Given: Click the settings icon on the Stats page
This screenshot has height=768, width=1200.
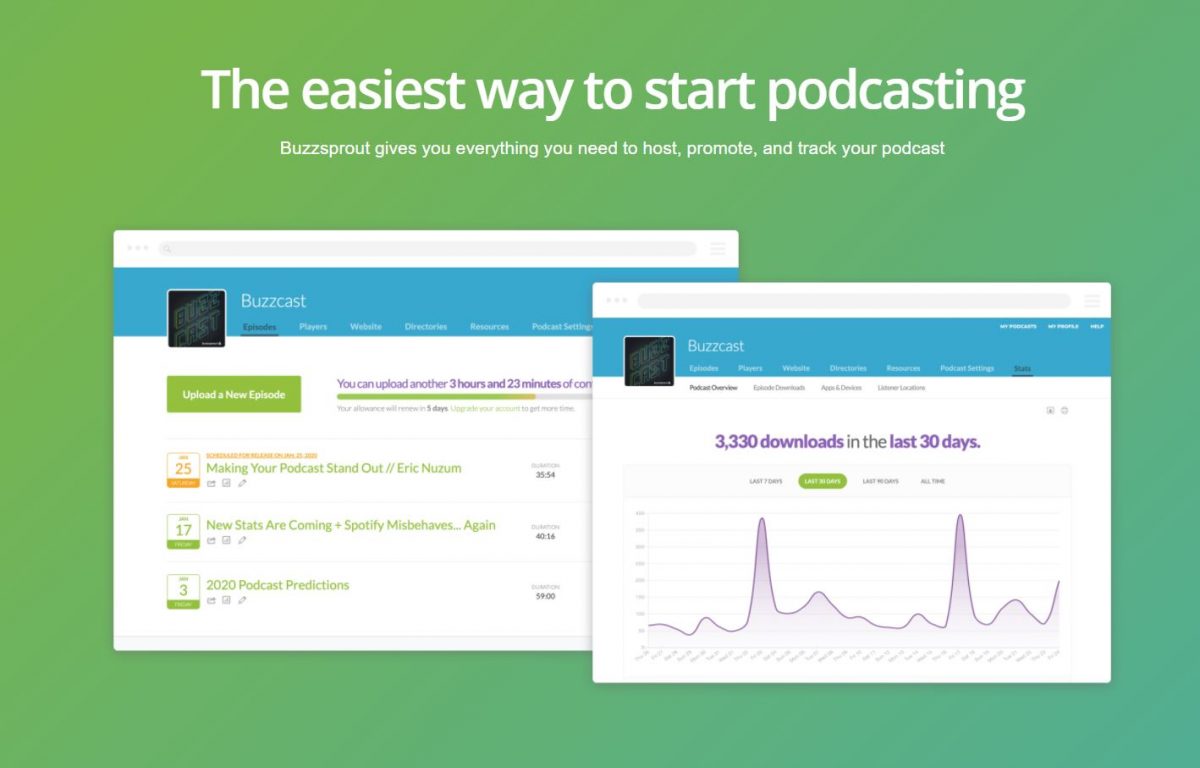Looking at the screenshot, I should click(1063, 411).
